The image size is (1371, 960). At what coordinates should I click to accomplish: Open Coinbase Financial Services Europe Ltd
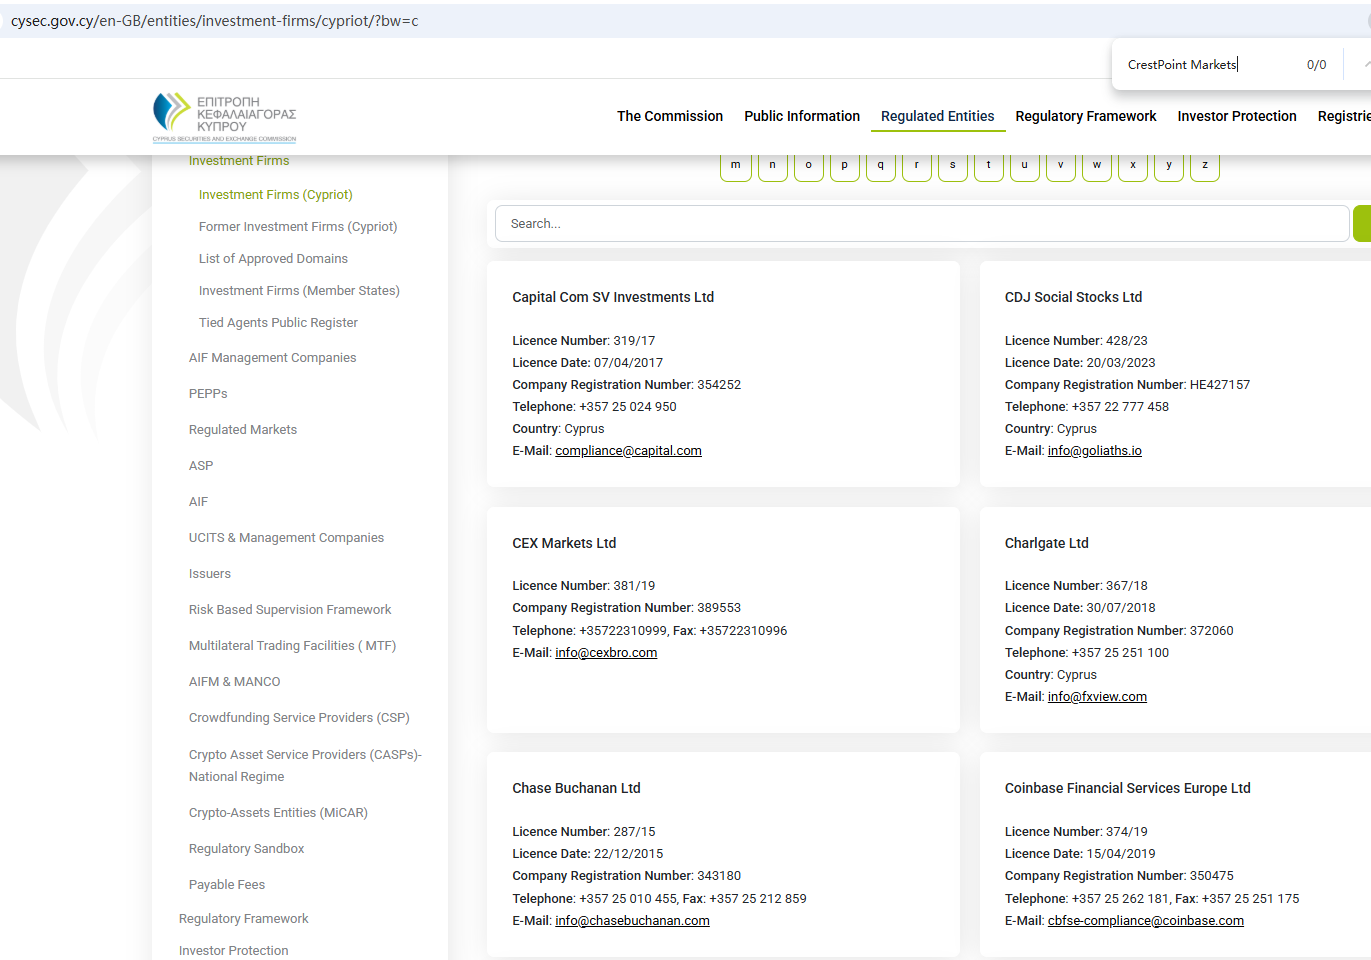1127,788
